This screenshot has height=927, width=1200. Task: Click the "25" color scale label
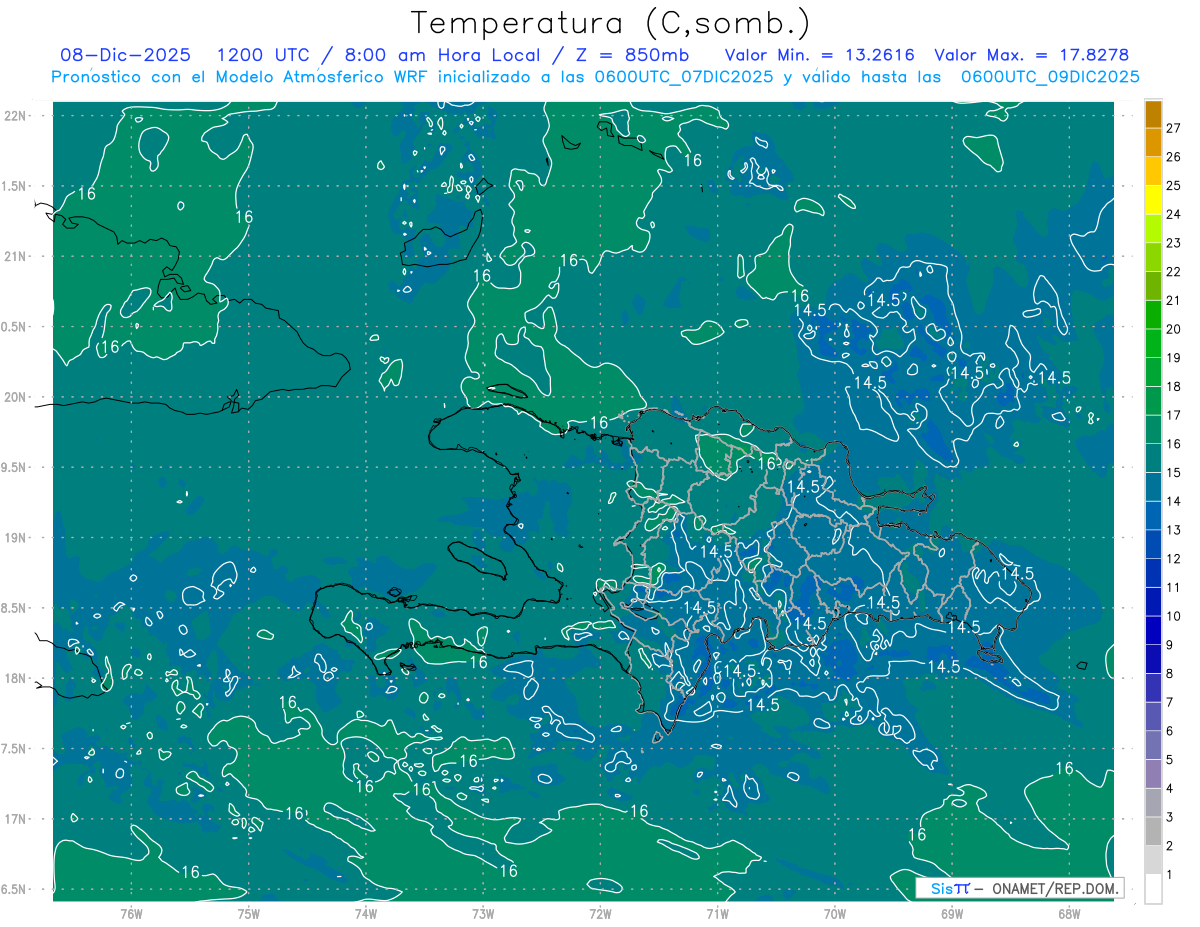click(1173, 186)
